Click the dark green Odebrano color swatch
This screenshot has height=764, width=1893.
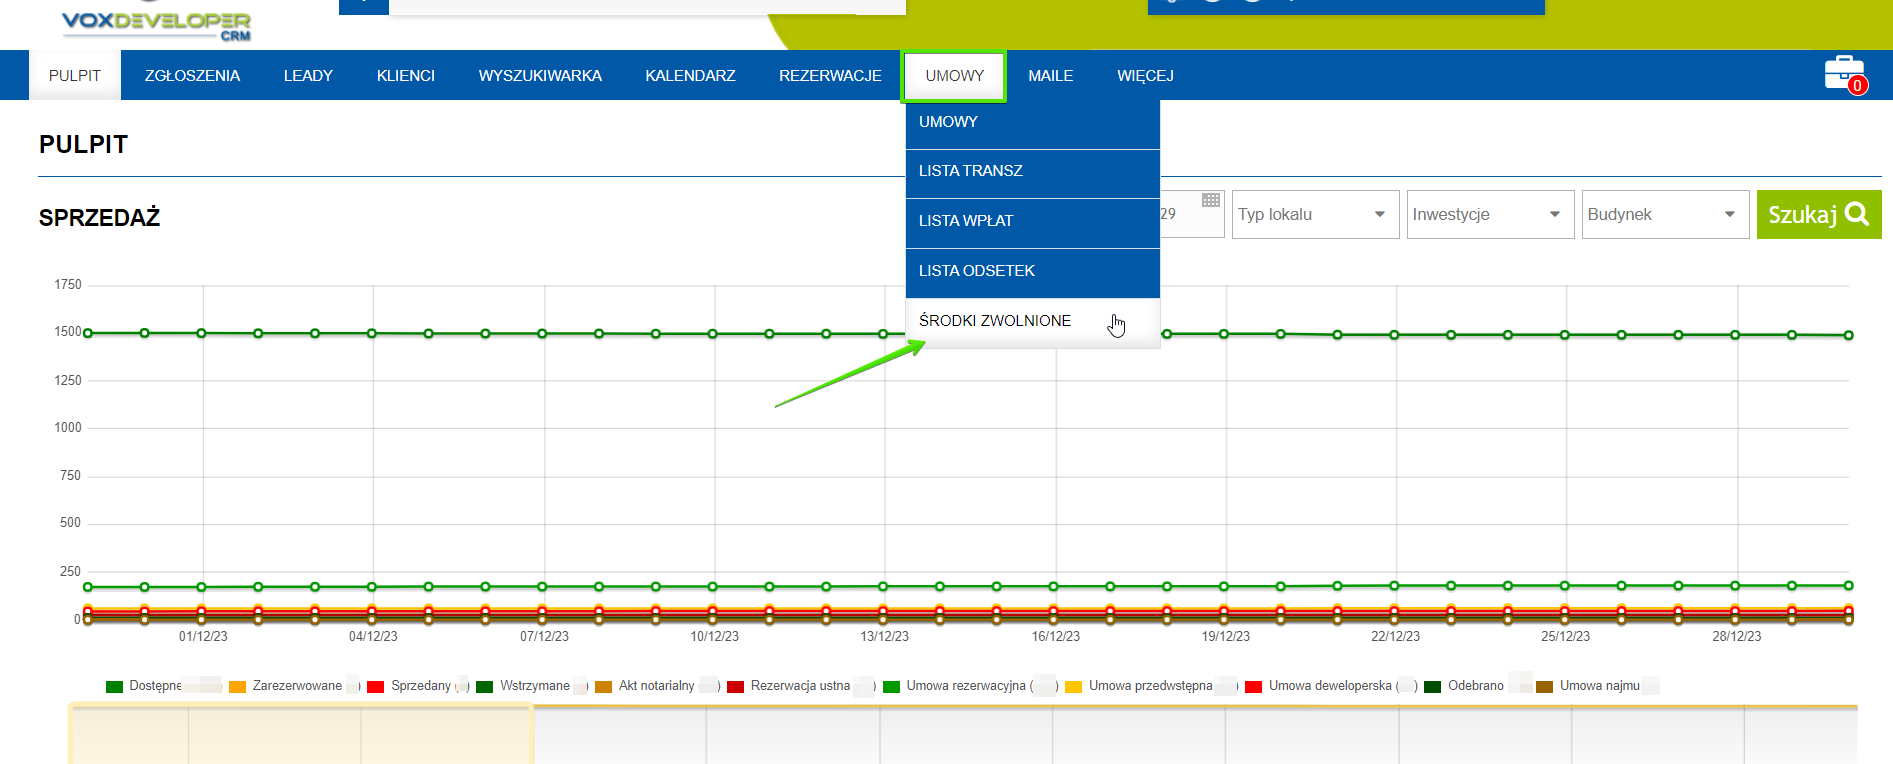[x=1432, y=687]
